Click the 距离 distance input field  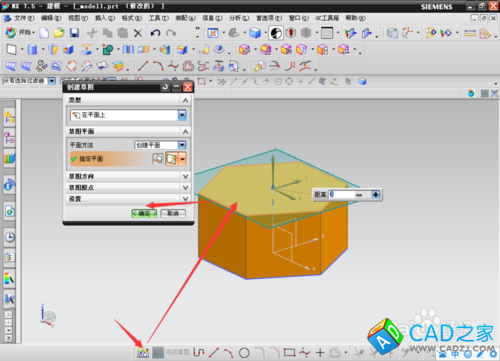(350, 194)
